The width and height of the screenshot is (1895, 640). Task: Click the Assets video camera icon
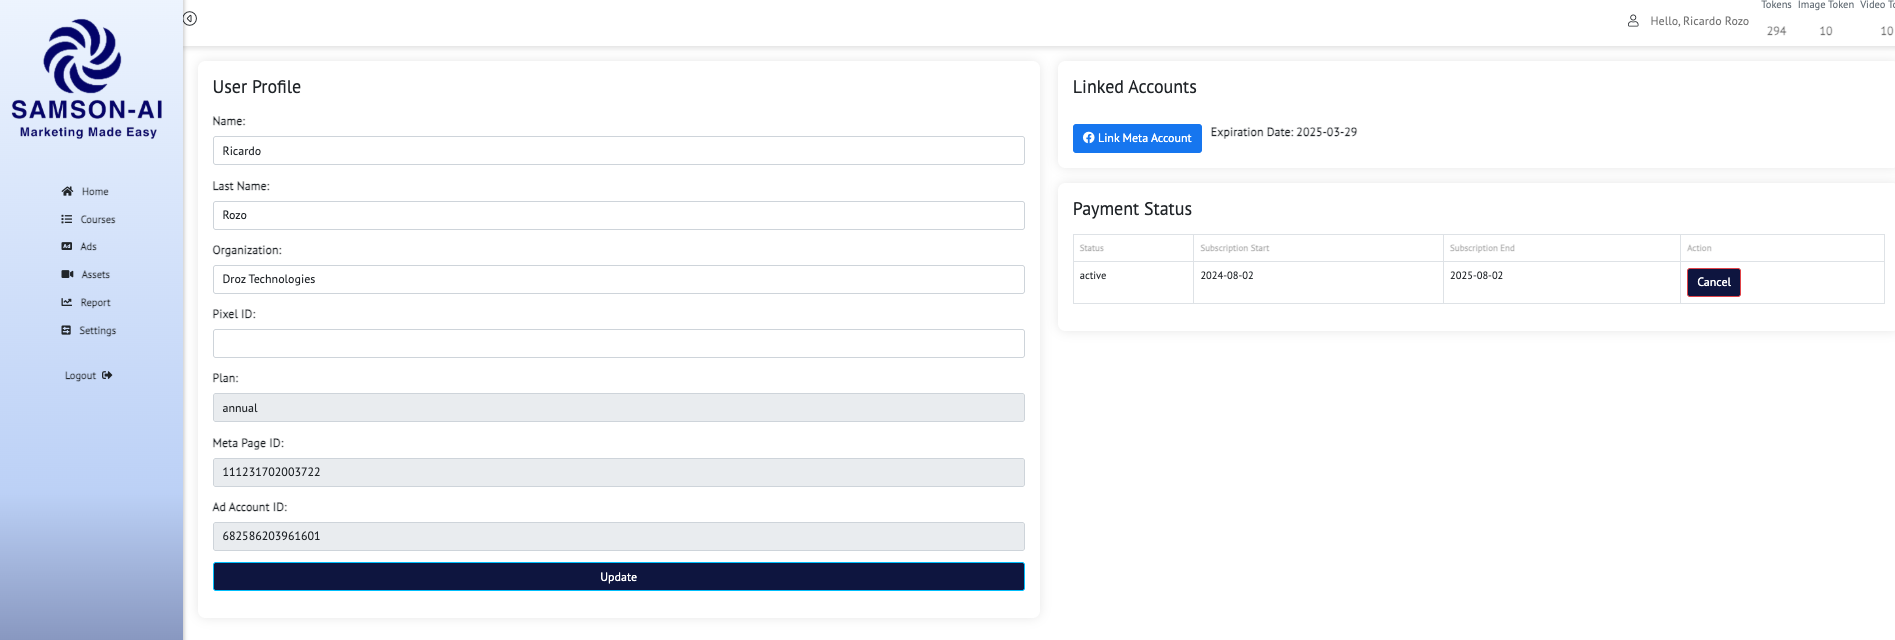coord(67,274)
